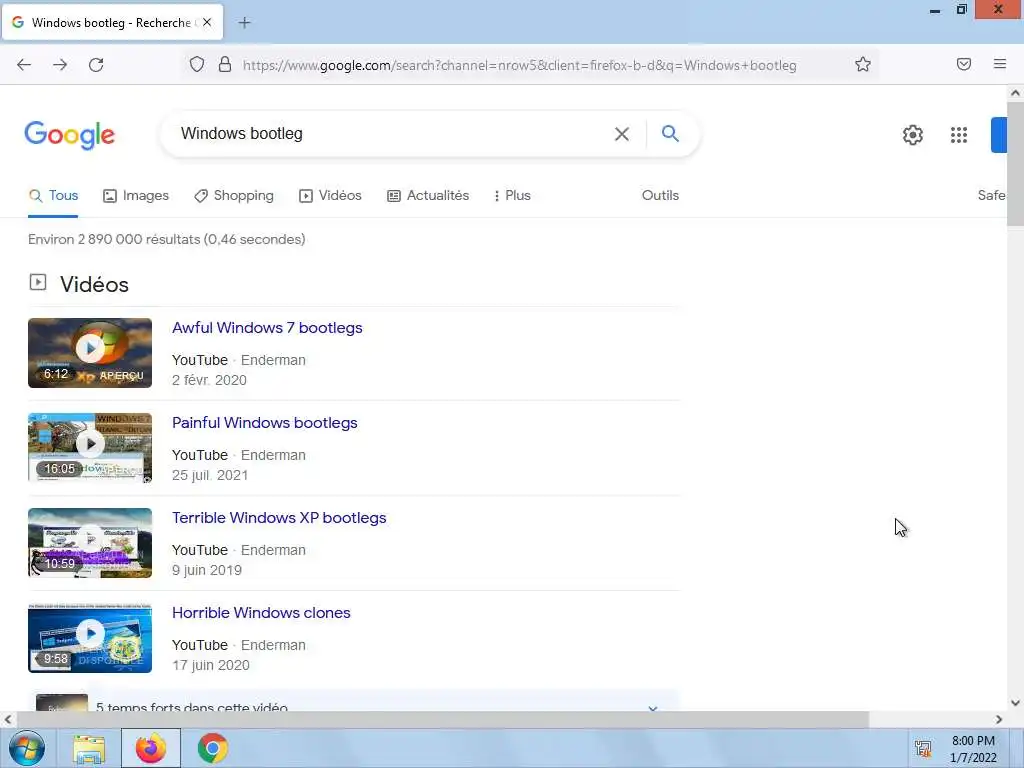Expand the 5 temps forts chevron
The image size is (1024, 768).
[x=652, y=707]
